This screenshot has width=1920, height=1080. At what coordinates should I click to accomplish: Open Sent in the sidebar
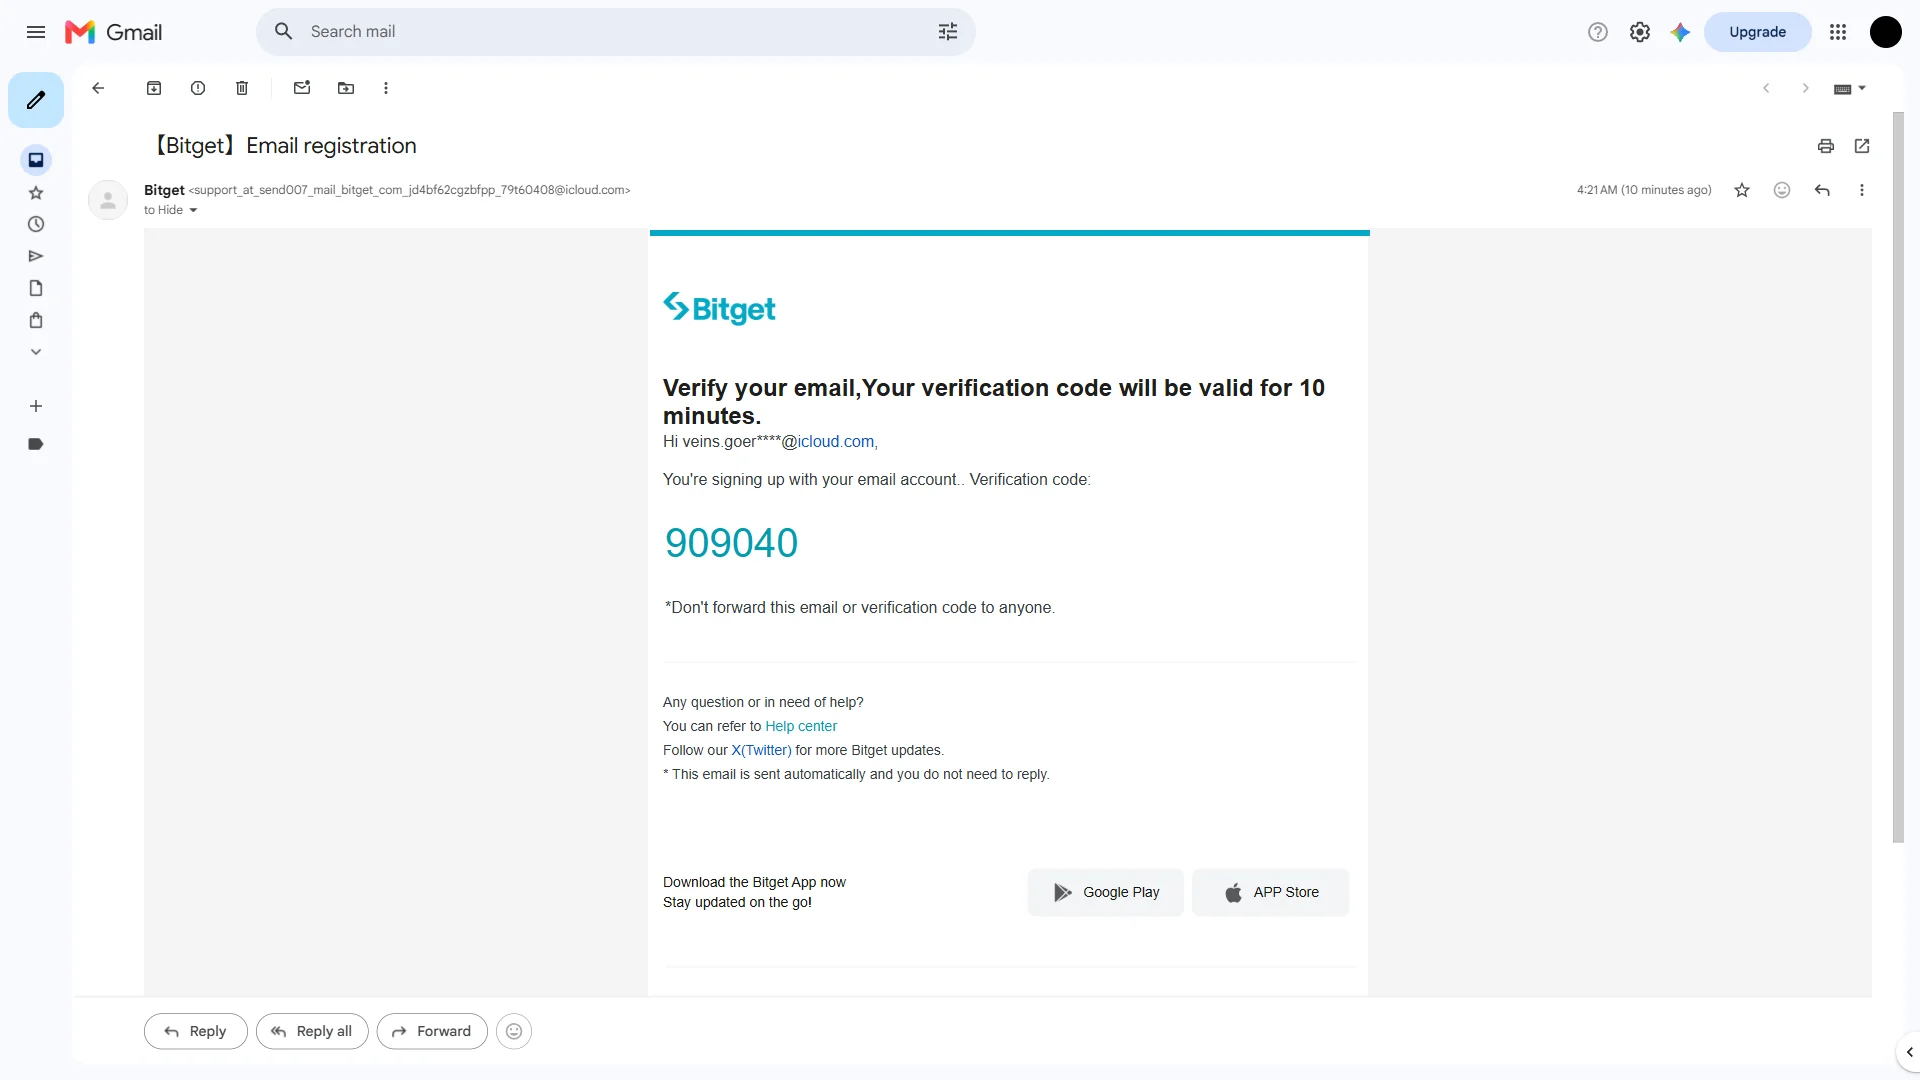point(36,257)
